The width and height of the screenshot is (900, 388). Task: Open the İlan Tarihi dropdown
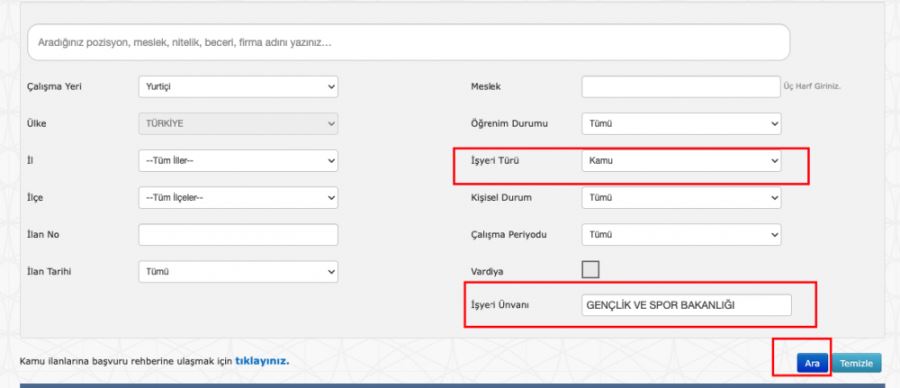(238, 271)
